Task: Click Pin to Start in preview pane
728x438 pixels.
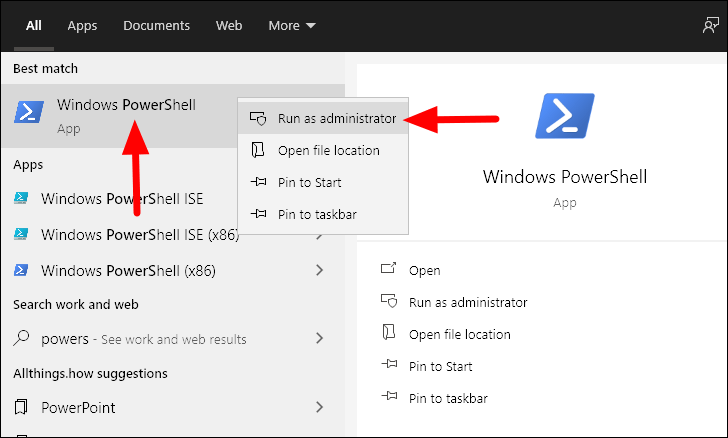Action: (441, 366)
